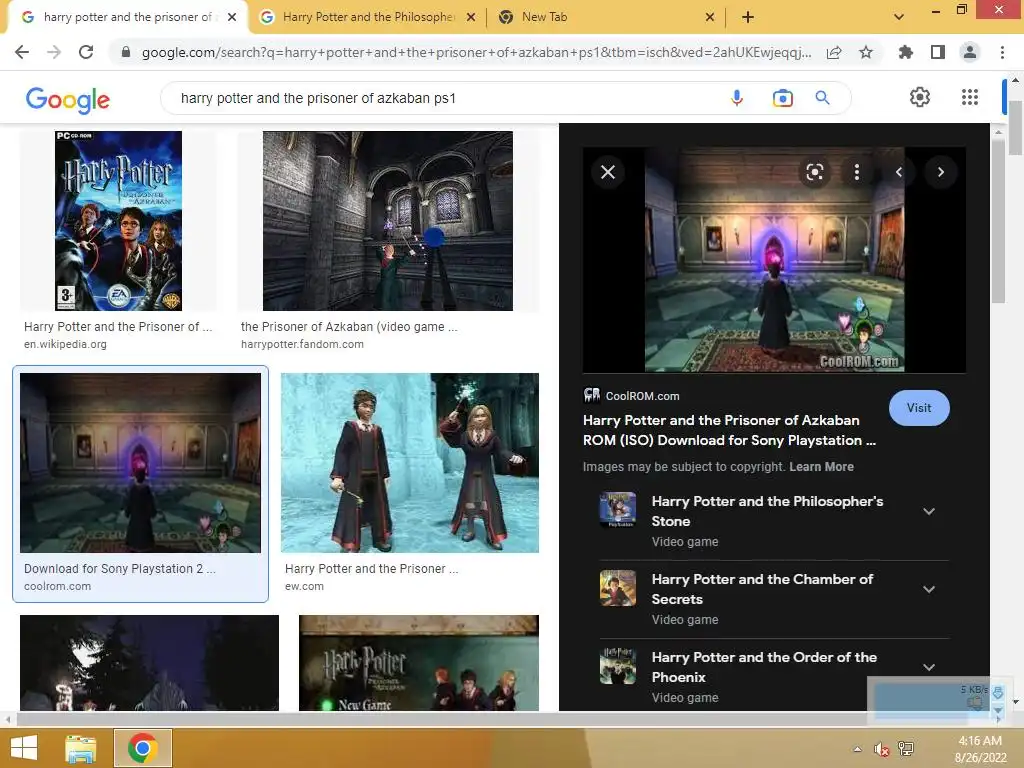1024x768 pixels.
Task: Open Chrome profile avatar
Action: point(970,52)
